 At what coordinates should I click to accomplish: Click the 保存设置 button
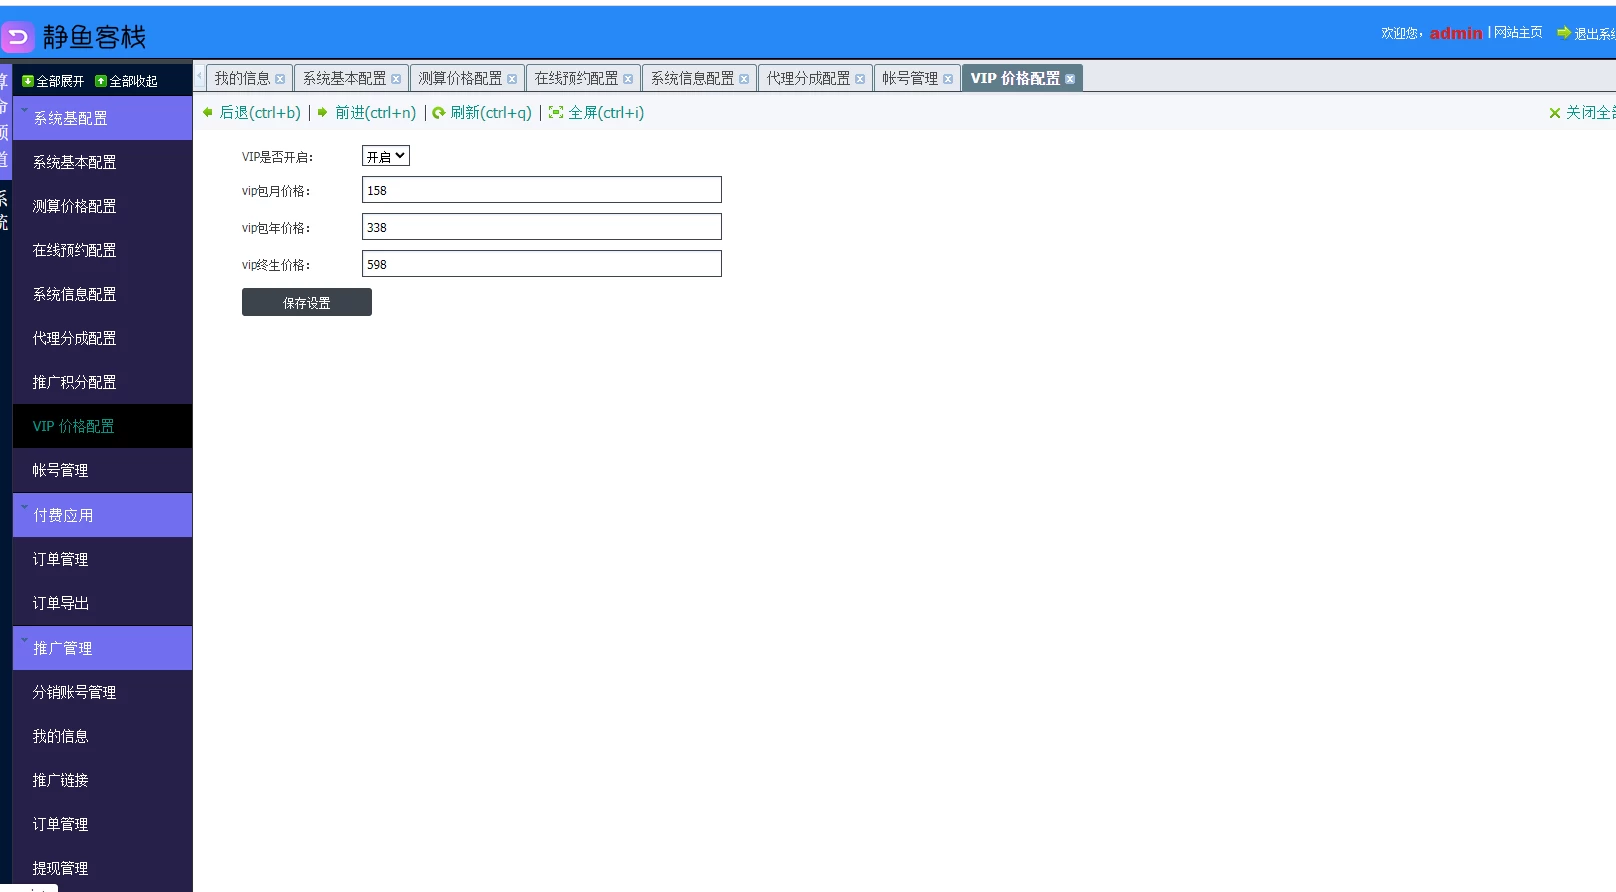pyautogui.click(x=306, y=302)
